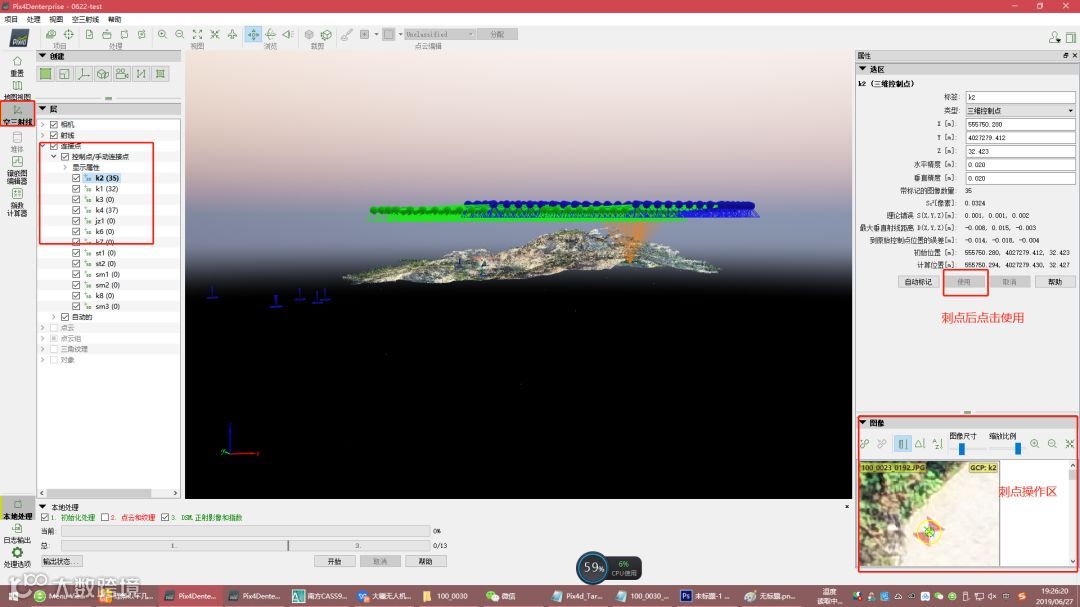Click the Z [m] 32.423 field
The image size is (1080, 607).
click(1020, 151)
